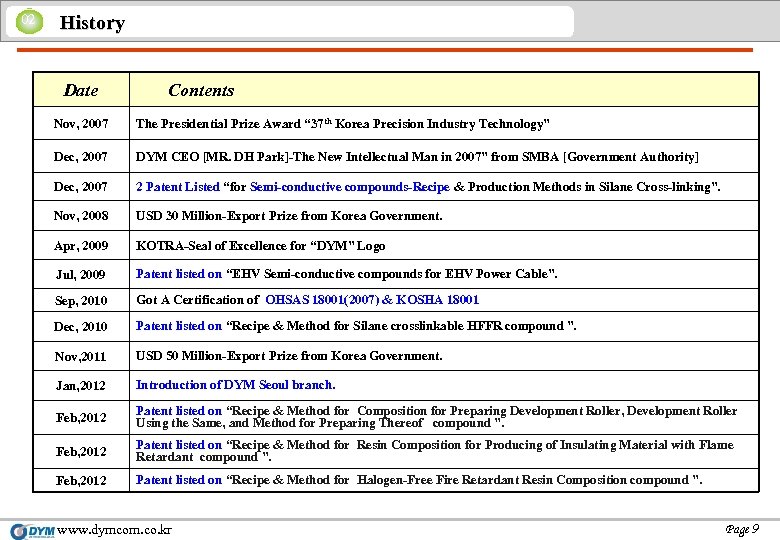This screenshot has height=540, width=780.
Task: Click the USD 50 Million-Export Prize entry
Action: 289,356
